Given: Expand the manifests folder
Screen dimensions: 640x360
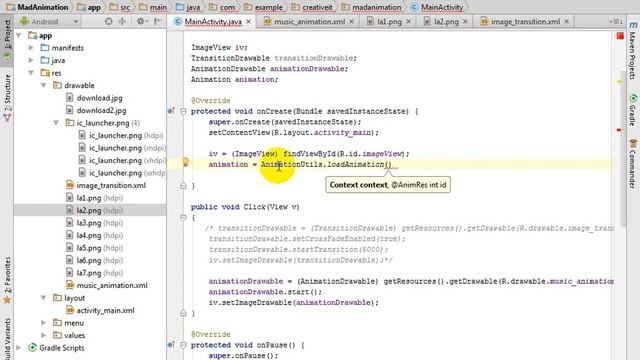Looking at the screenshot, I should [31, 48].
